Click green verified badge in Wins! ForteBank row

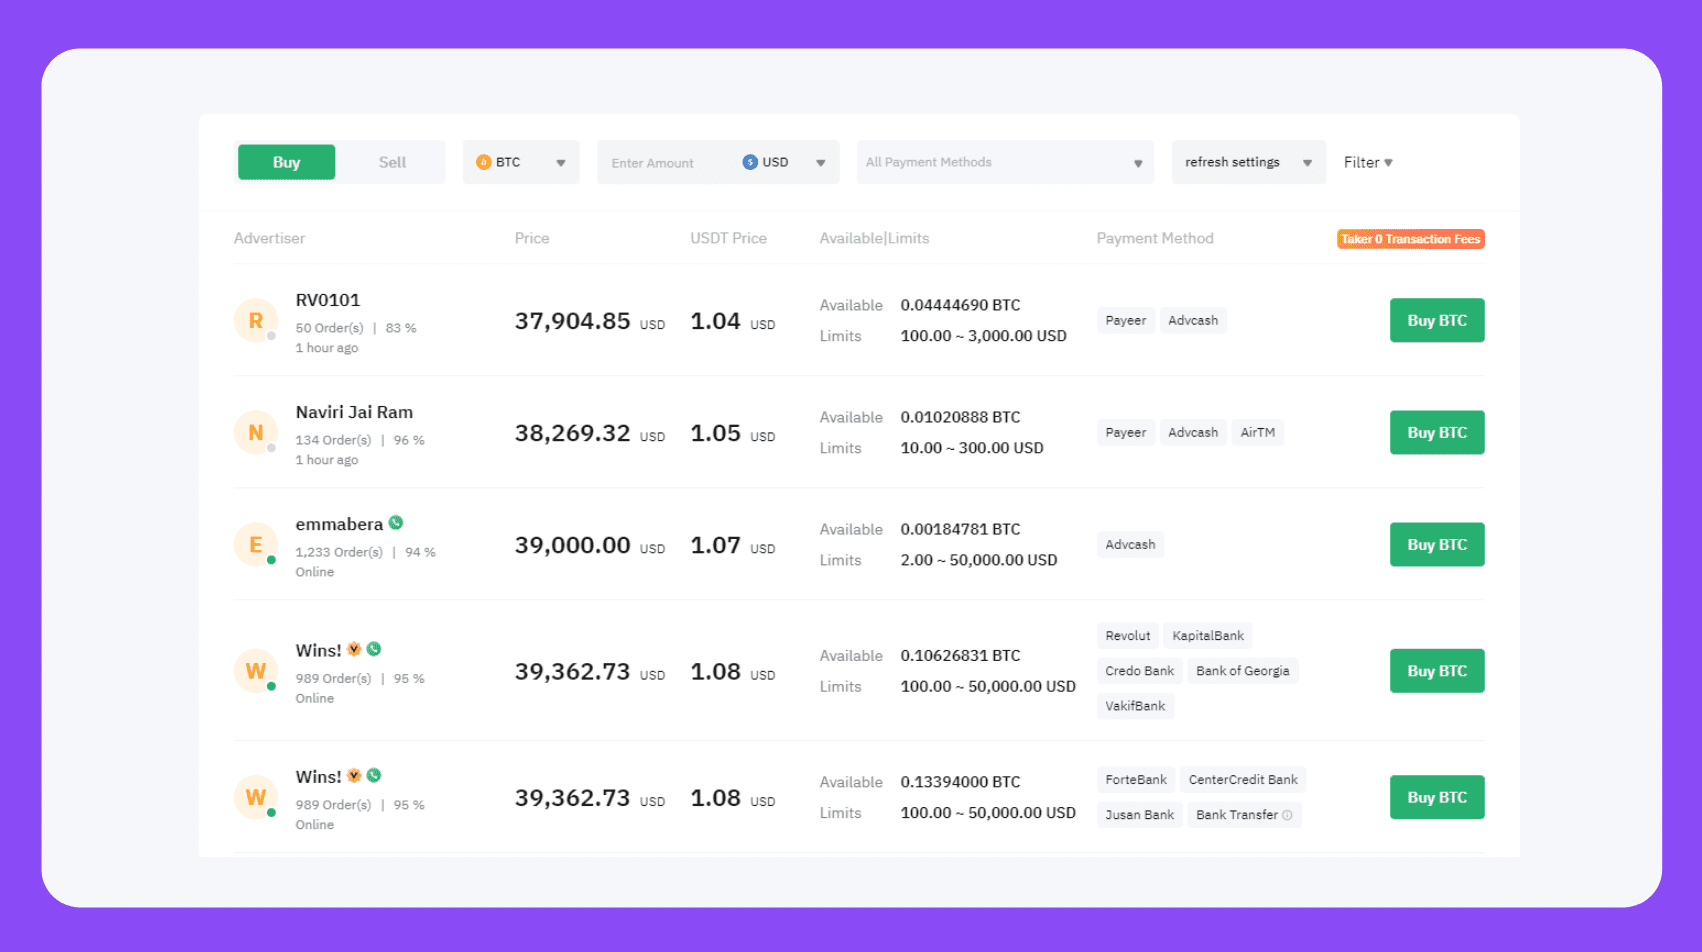(374, 775)
